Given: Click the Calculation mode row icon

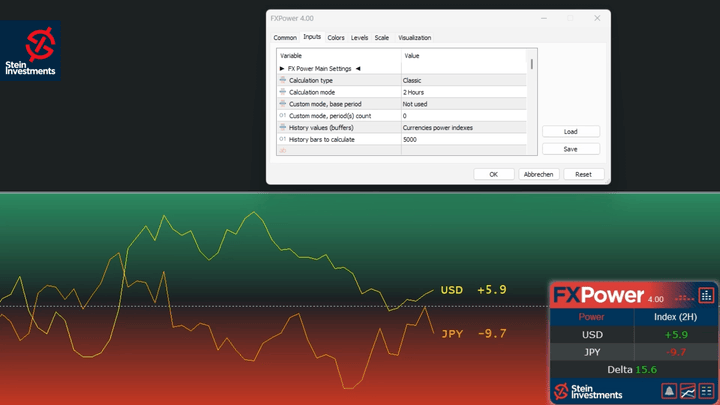Looking at the screenshot, I should click(283, 92).
